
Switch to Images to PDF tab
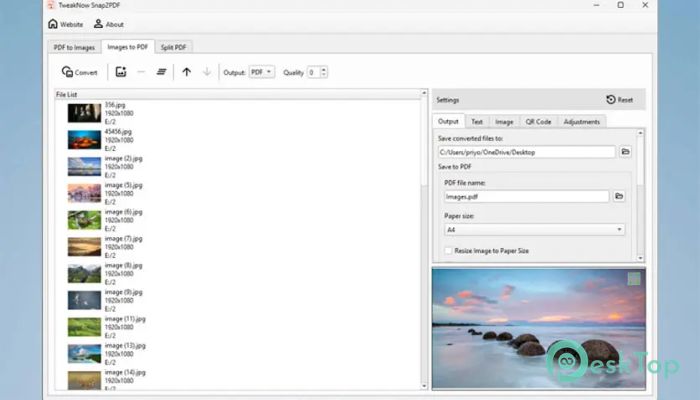click(x=128, y=47)
